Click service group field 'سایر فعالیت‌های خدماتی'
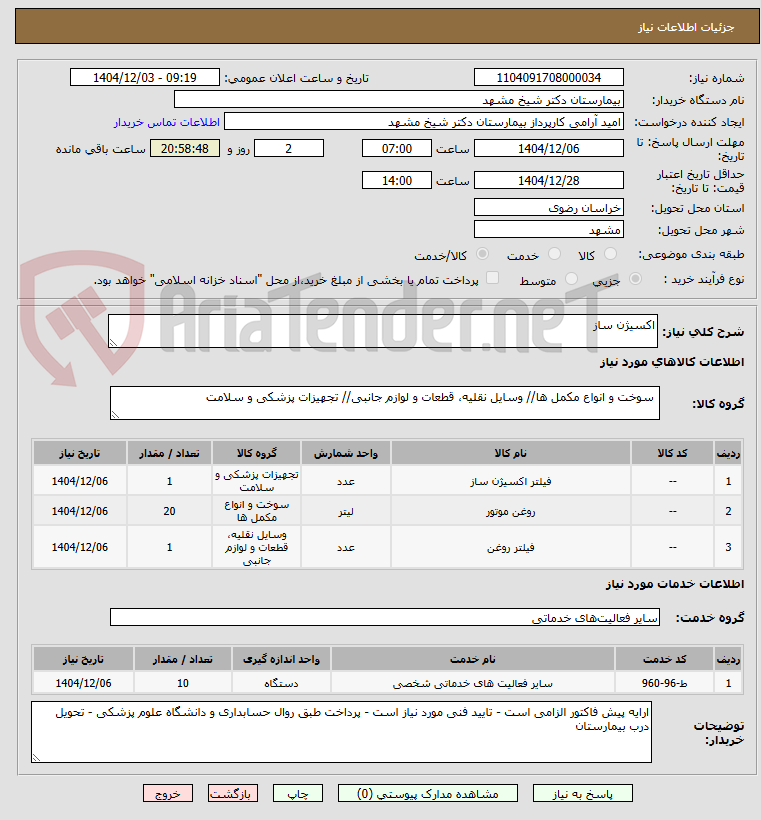Image resolution: width=761 pixels, height=820 pixels. [x=385, y=618]
